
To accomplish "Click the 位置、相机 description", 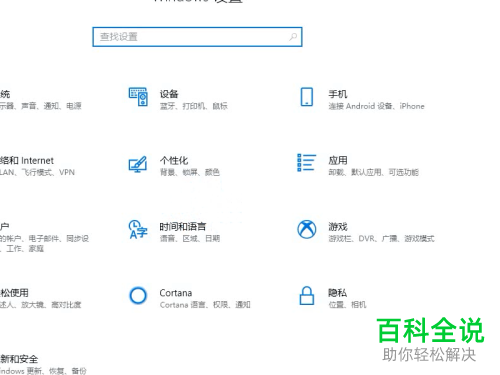I will (347, 305).
